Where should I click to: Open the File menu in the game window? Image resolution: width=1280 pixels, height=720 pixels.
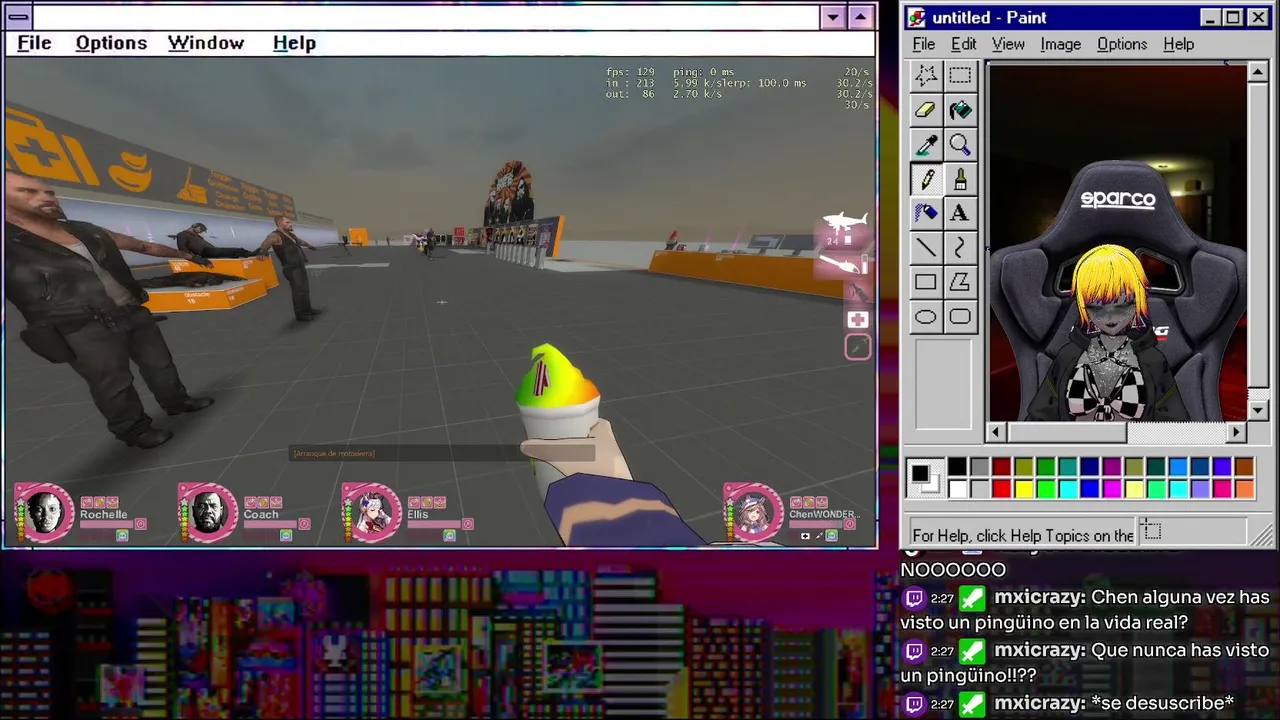click(x=34, y=43)
